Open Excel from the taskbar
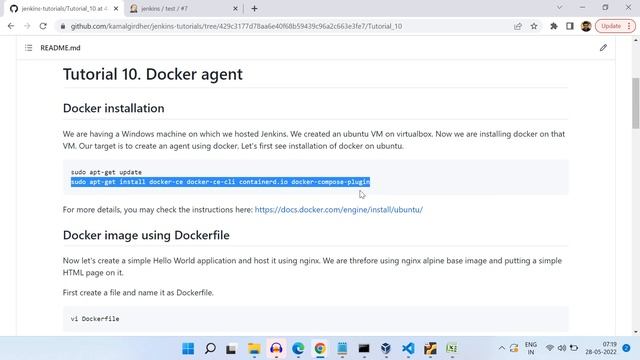 [452, 349]
